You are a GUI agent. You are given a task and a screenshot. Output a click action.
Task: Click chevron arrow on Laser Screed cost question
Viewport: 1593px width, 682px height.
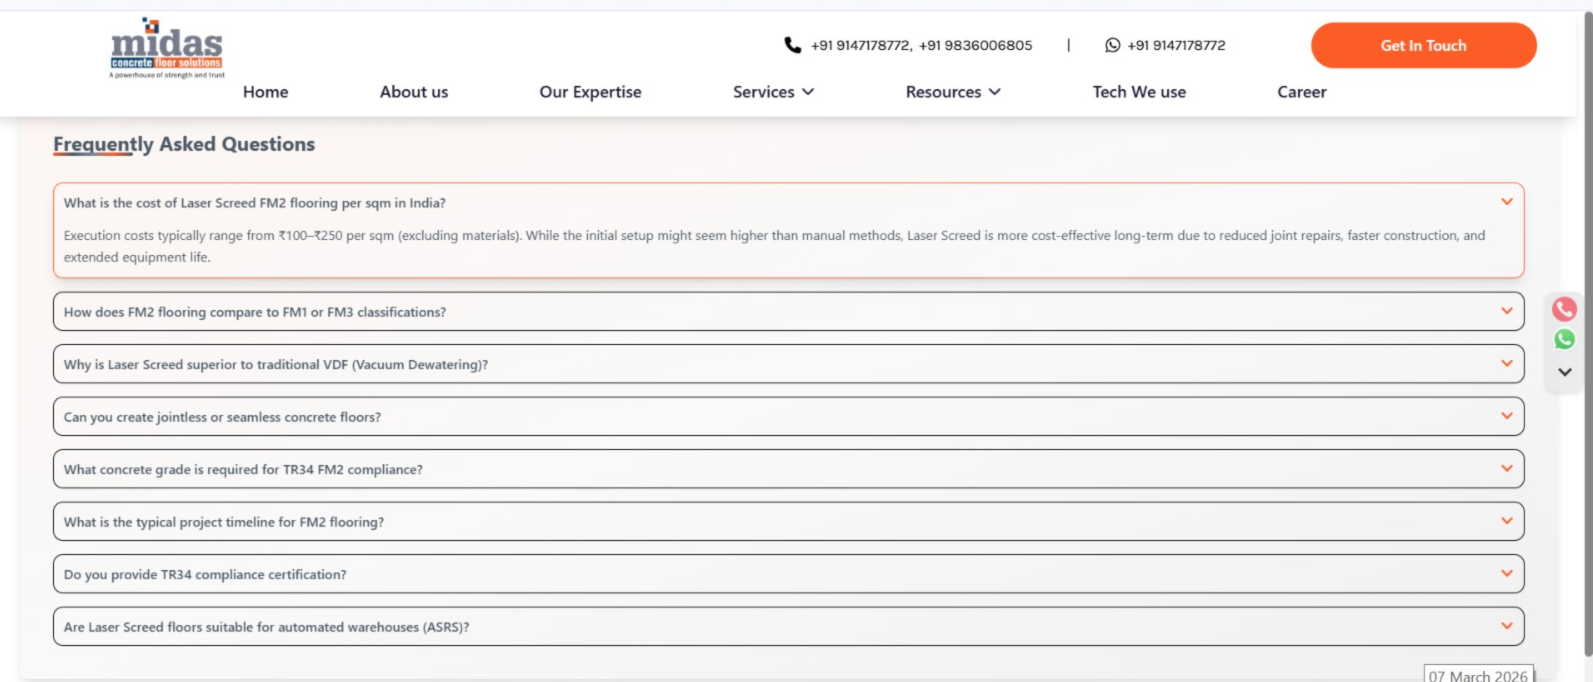1506,202
